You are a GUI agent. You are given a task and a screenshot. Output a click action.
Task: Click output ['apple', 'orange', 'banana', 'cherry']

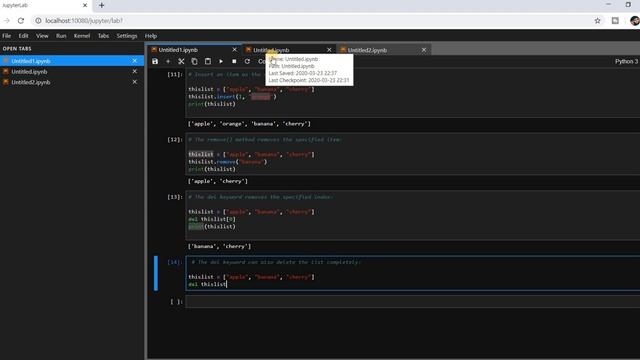249,124
